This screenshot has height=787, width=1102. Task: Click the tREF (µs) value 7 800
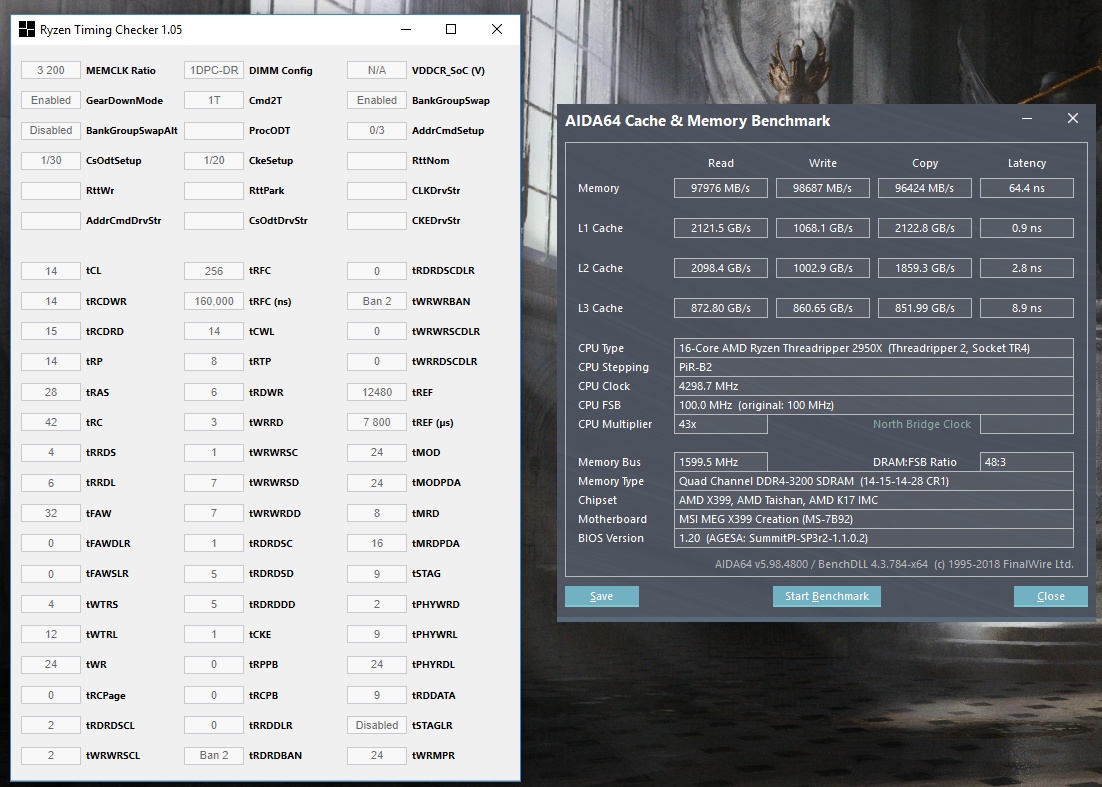[x=377, y=422]
